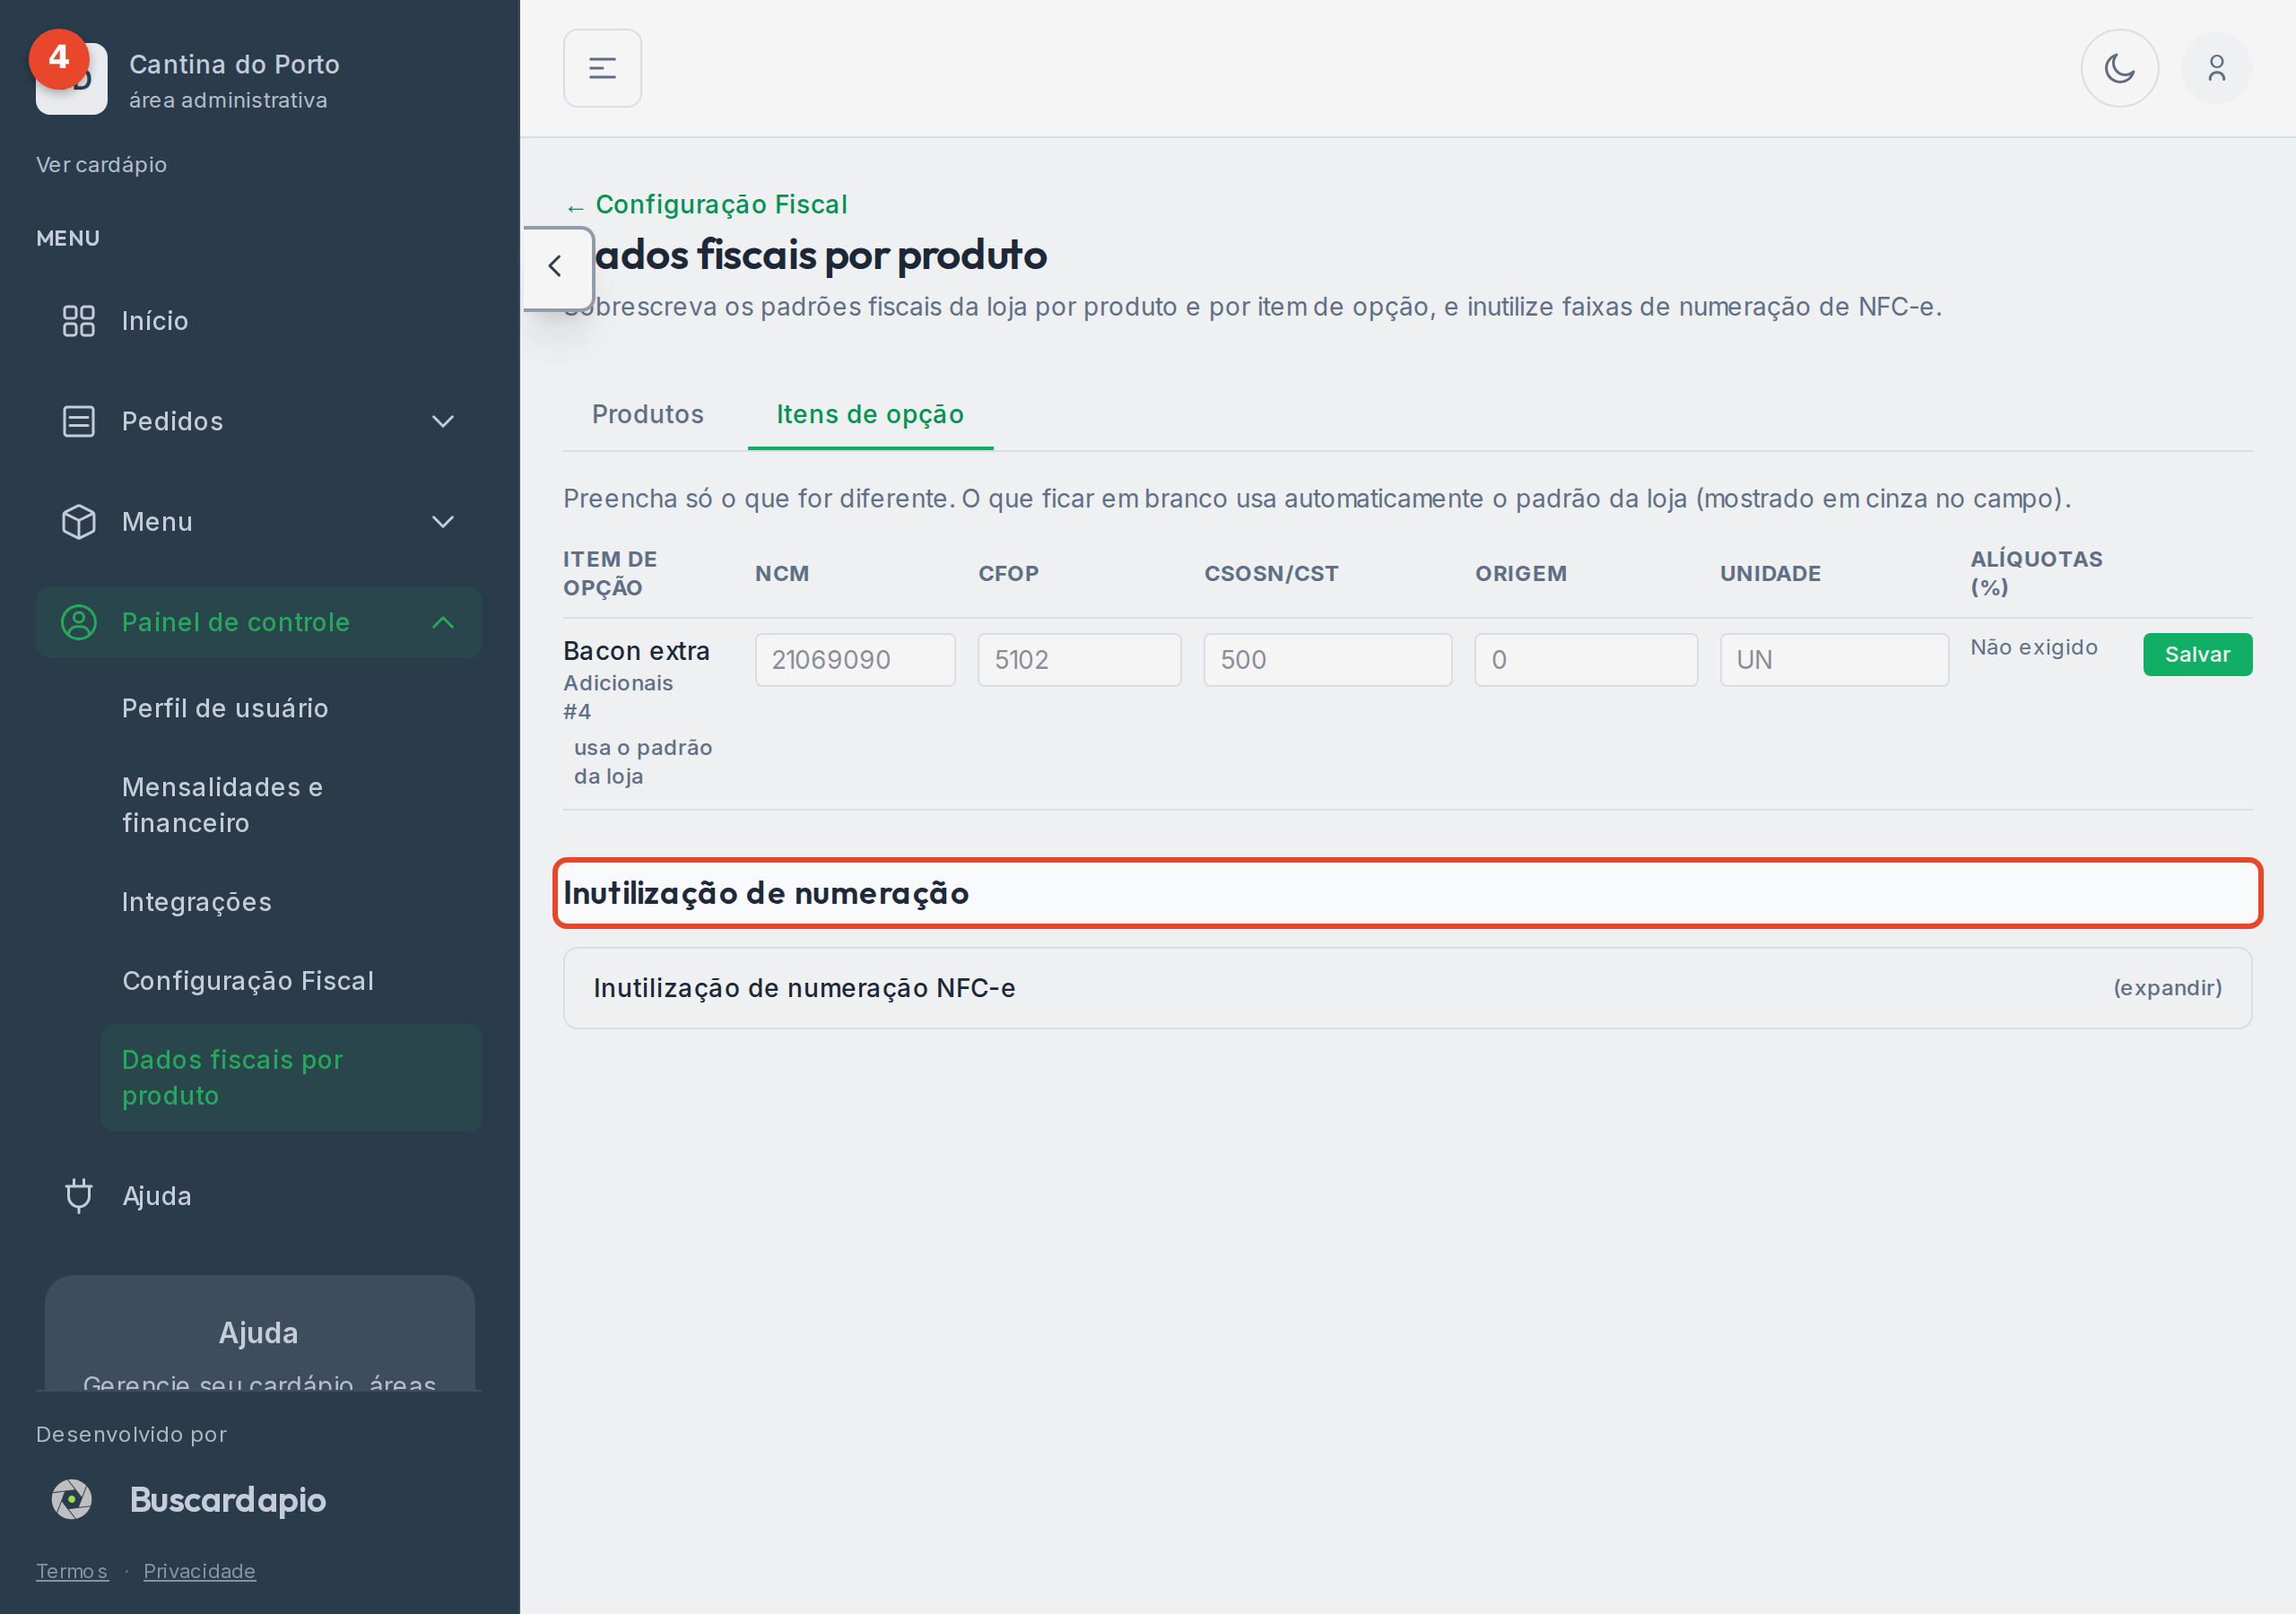Screen dimensions: 2296x1614
Task: Click the 'Não exigido' alíquotas text
Action: click(2033, 647)
